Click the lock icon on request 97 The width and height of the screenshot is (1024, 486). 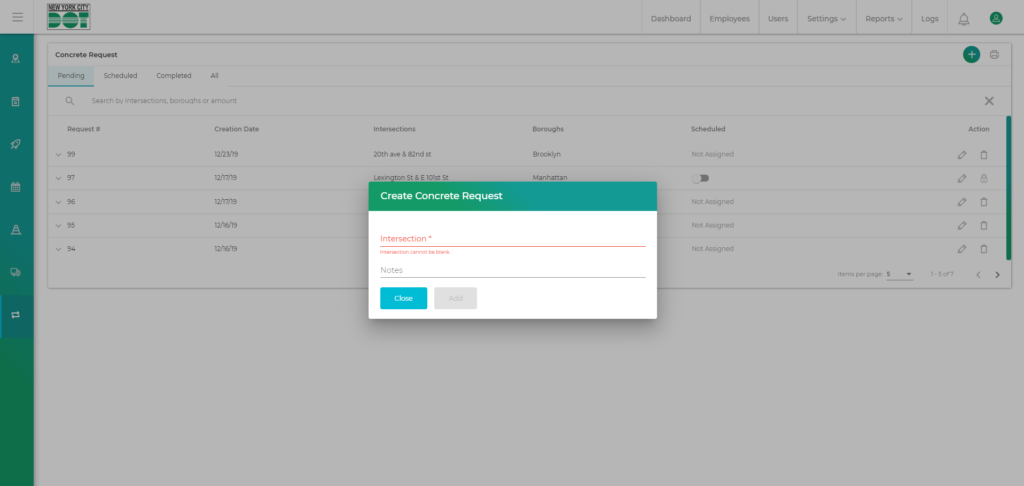983,178
